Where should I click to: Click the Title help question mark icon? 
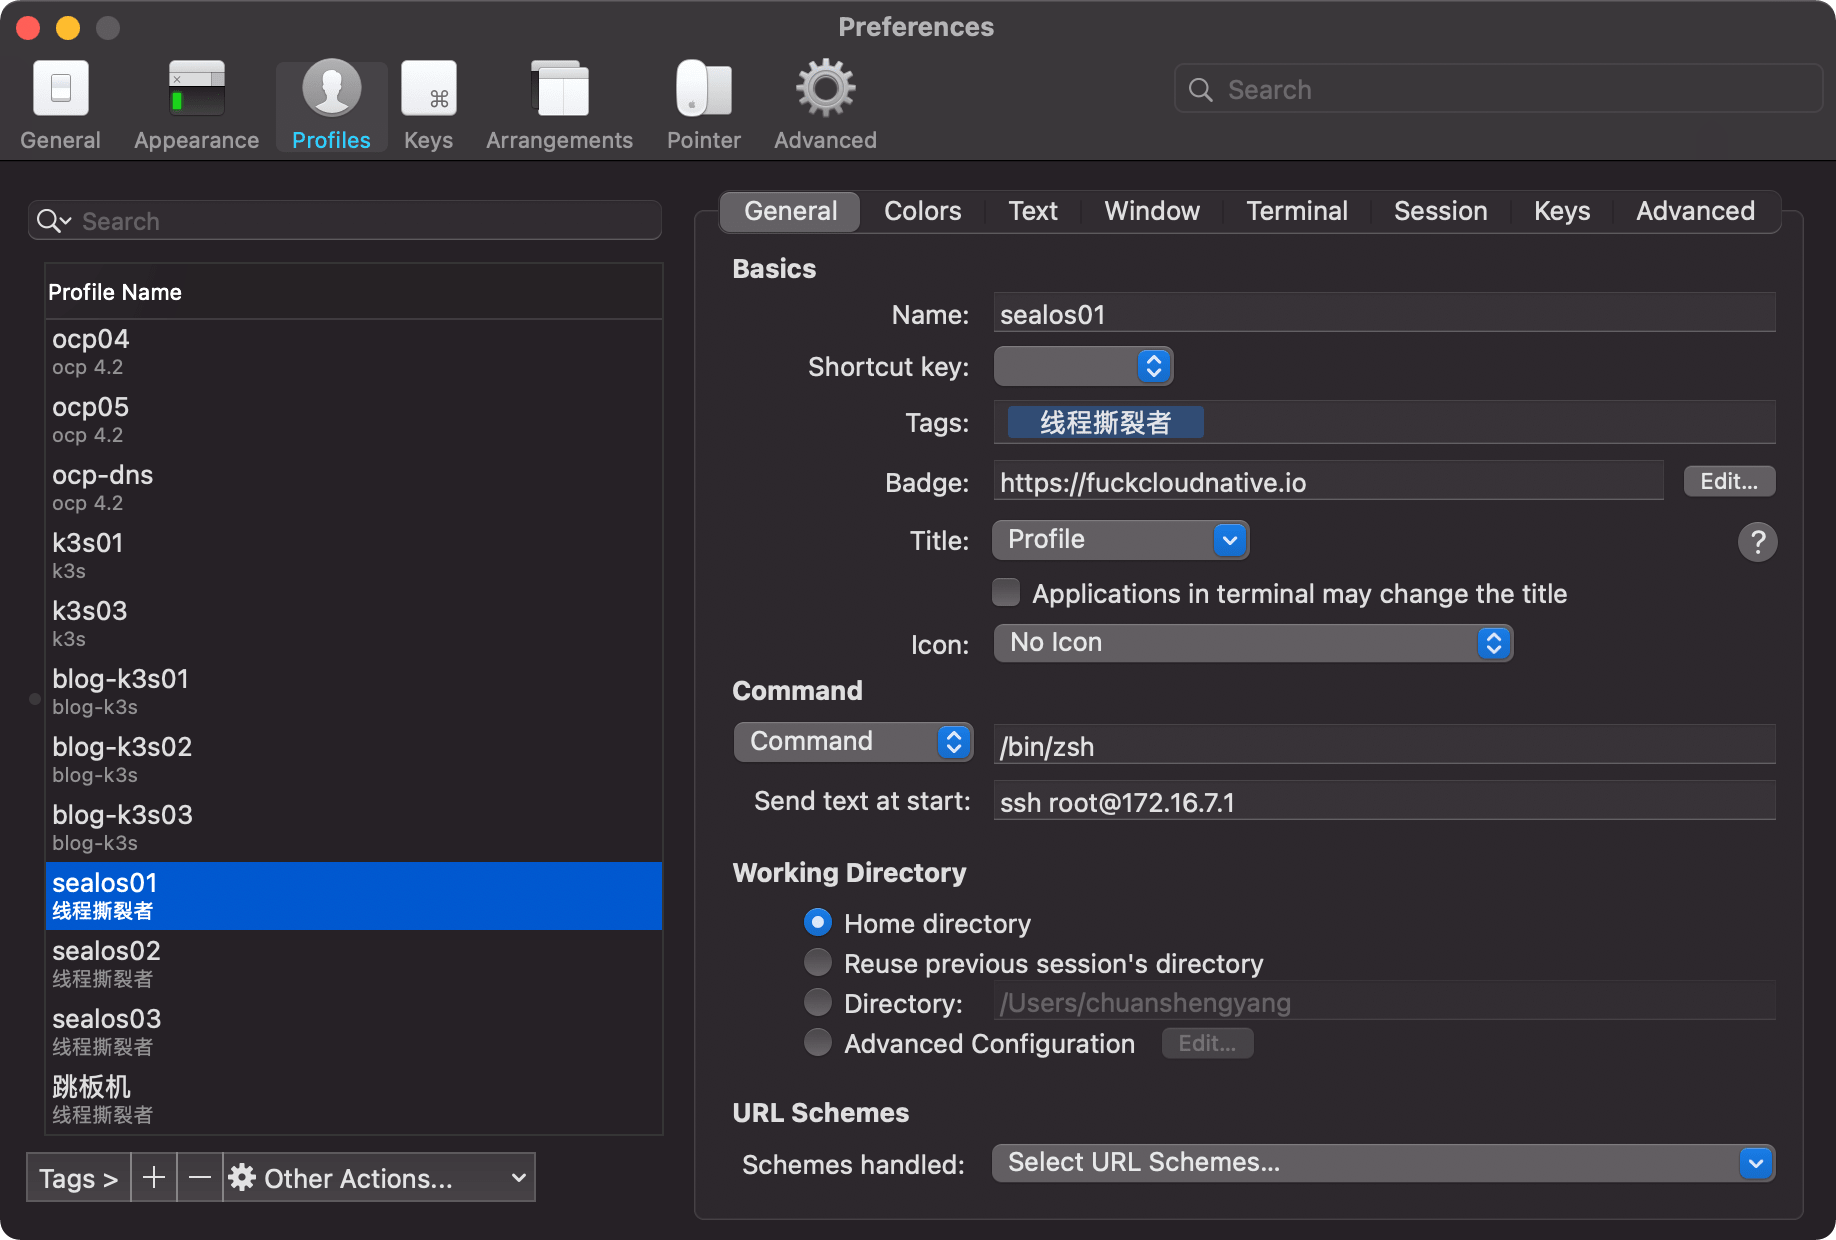point(1758,542)
